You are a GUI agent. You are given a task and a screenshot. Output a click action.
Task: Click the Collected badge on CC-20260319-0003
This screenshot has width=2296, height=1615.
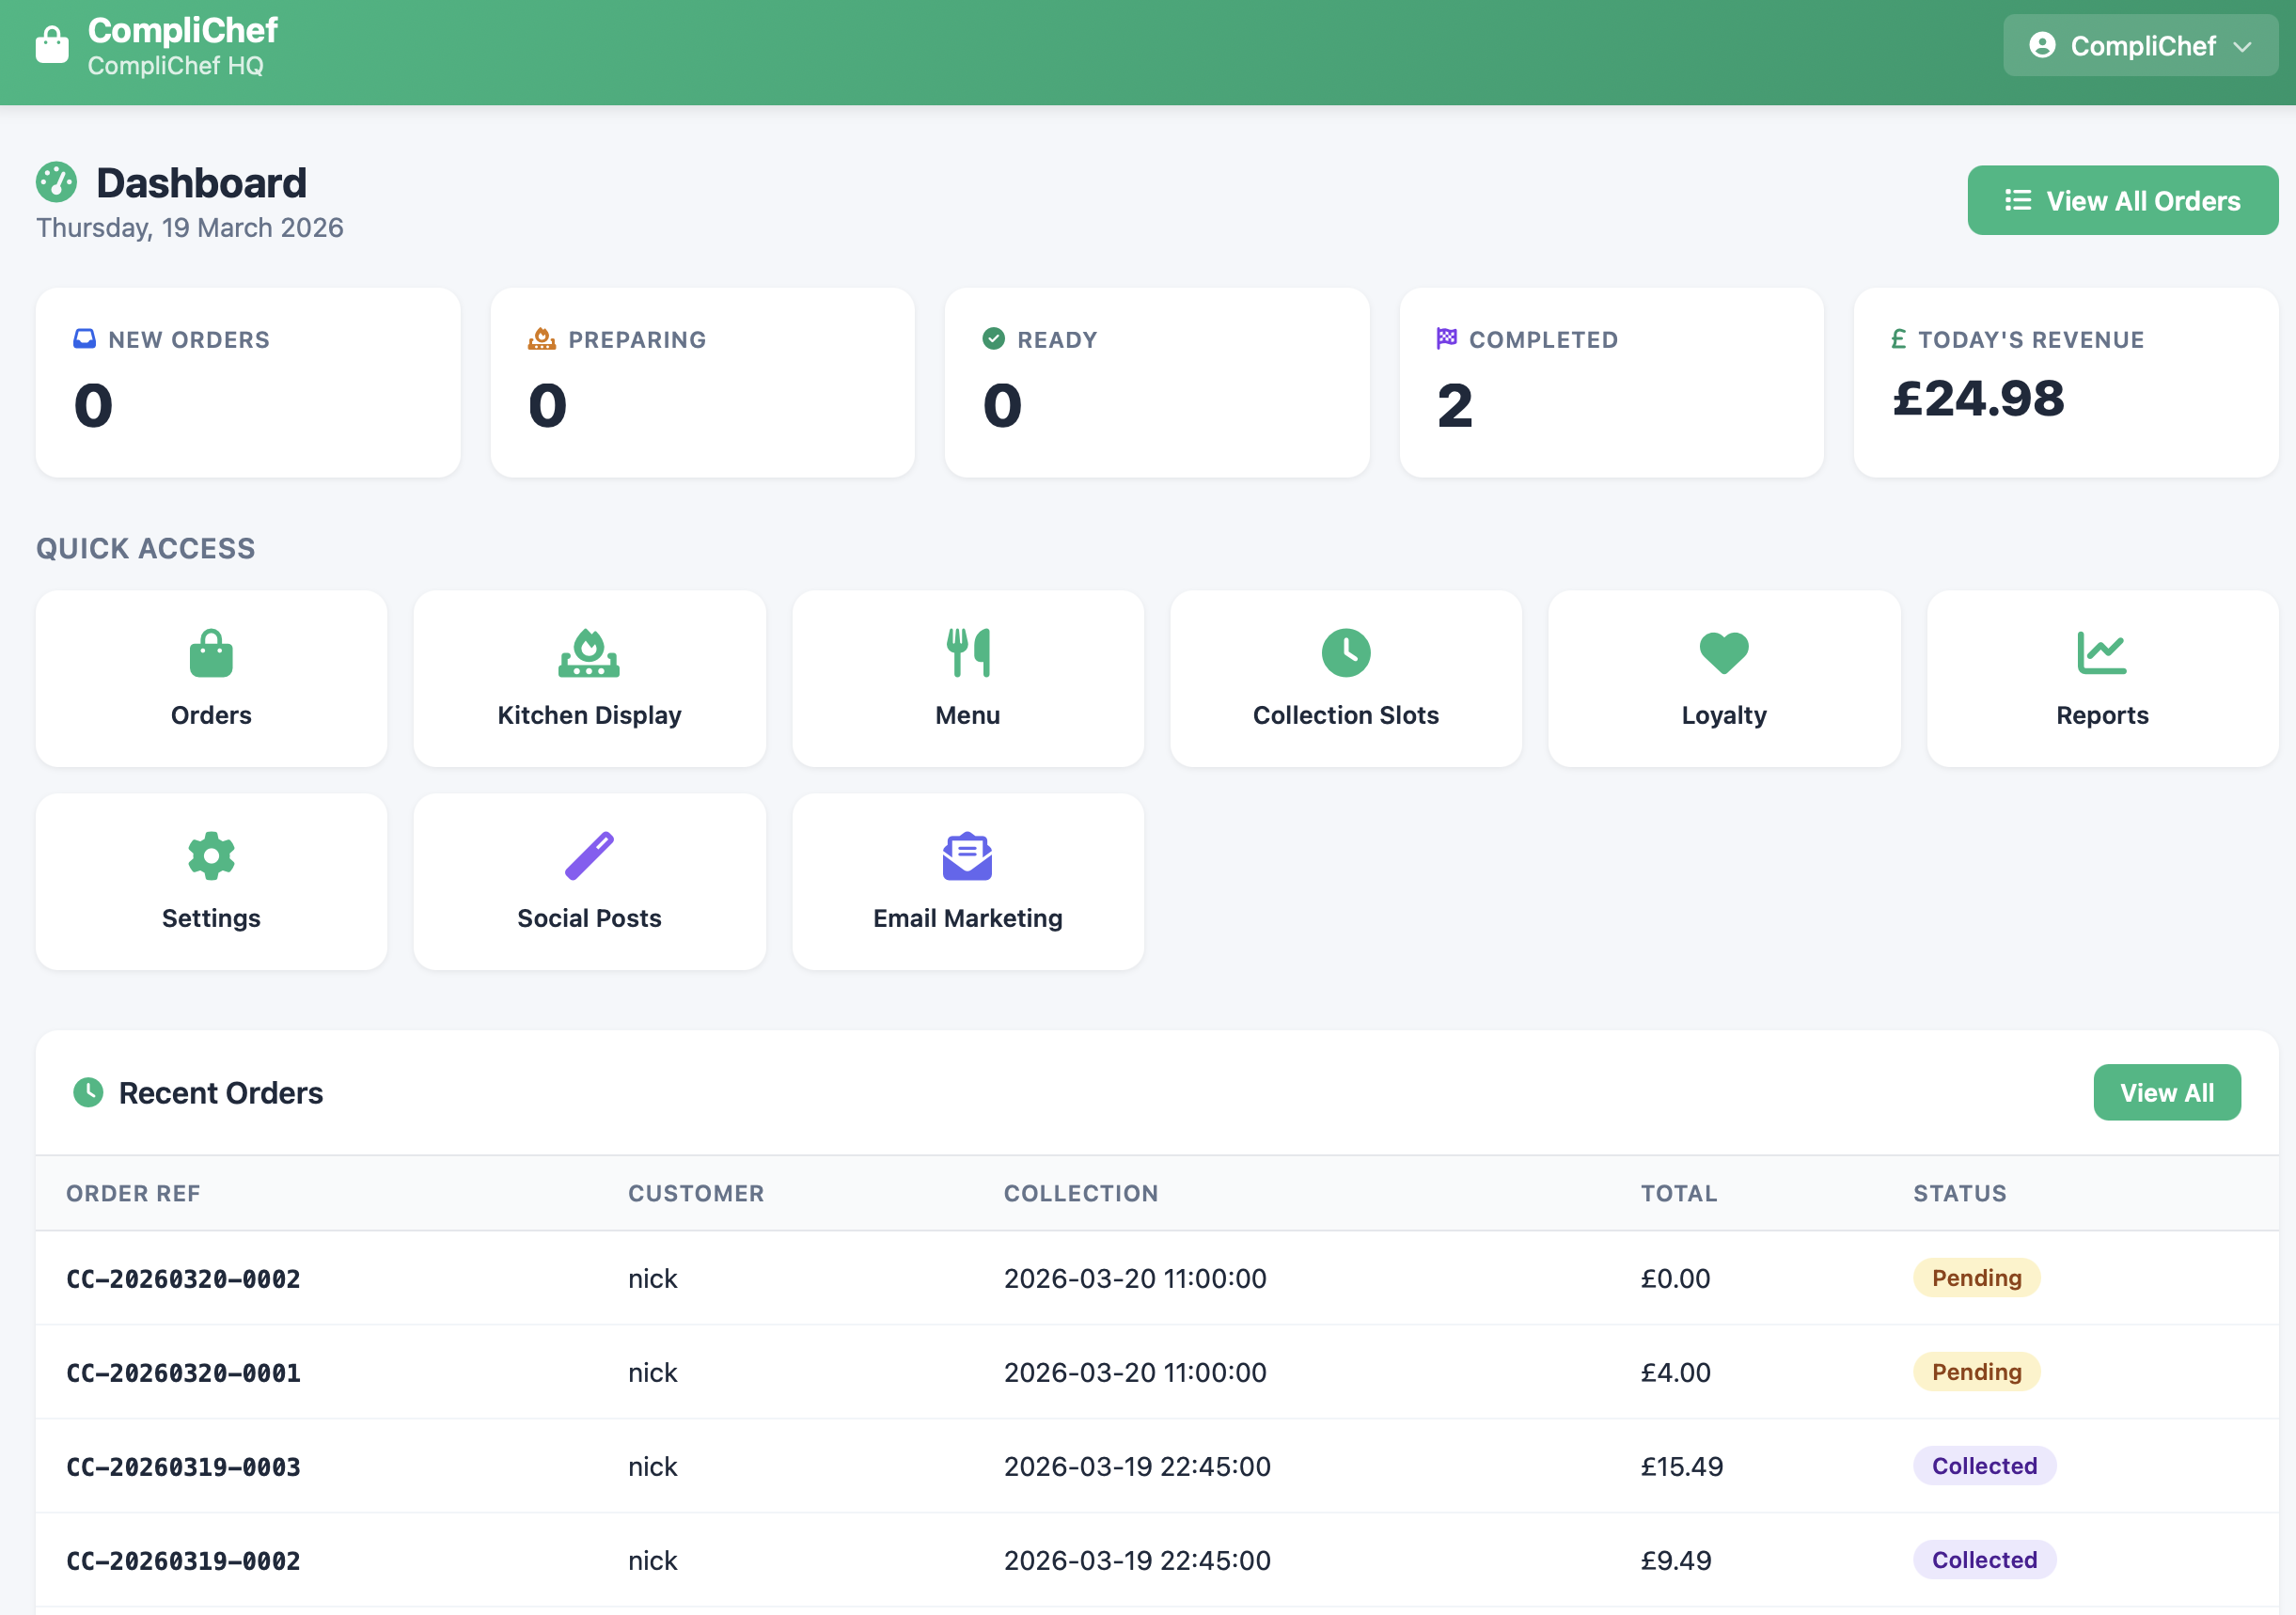(x=1983, y=1466)
